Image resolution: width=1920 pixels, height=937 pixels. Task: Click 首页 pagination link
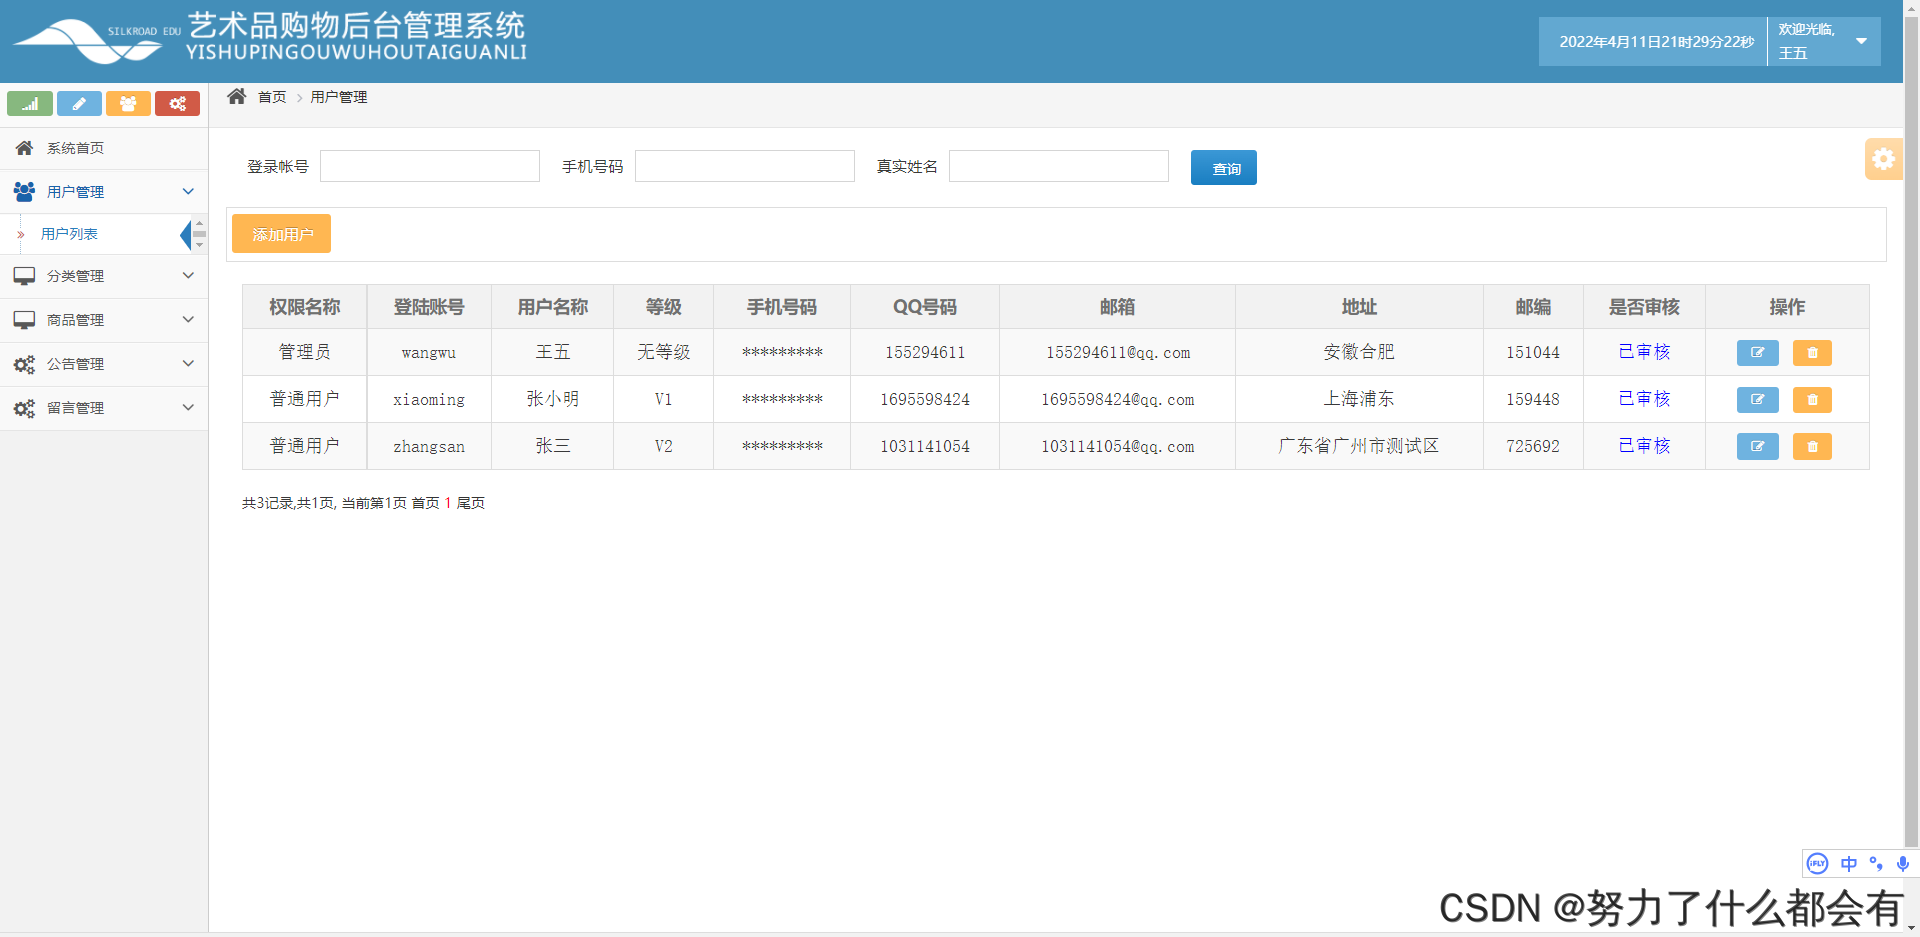click(x=425, y=503)
